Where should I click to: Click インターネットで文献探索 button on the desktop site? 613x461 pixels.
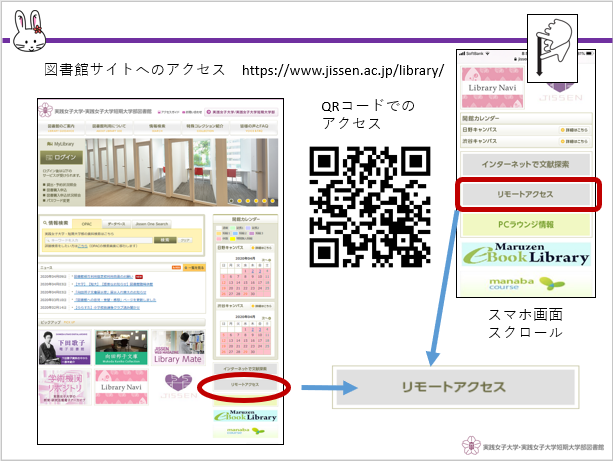tap(245, 369)
